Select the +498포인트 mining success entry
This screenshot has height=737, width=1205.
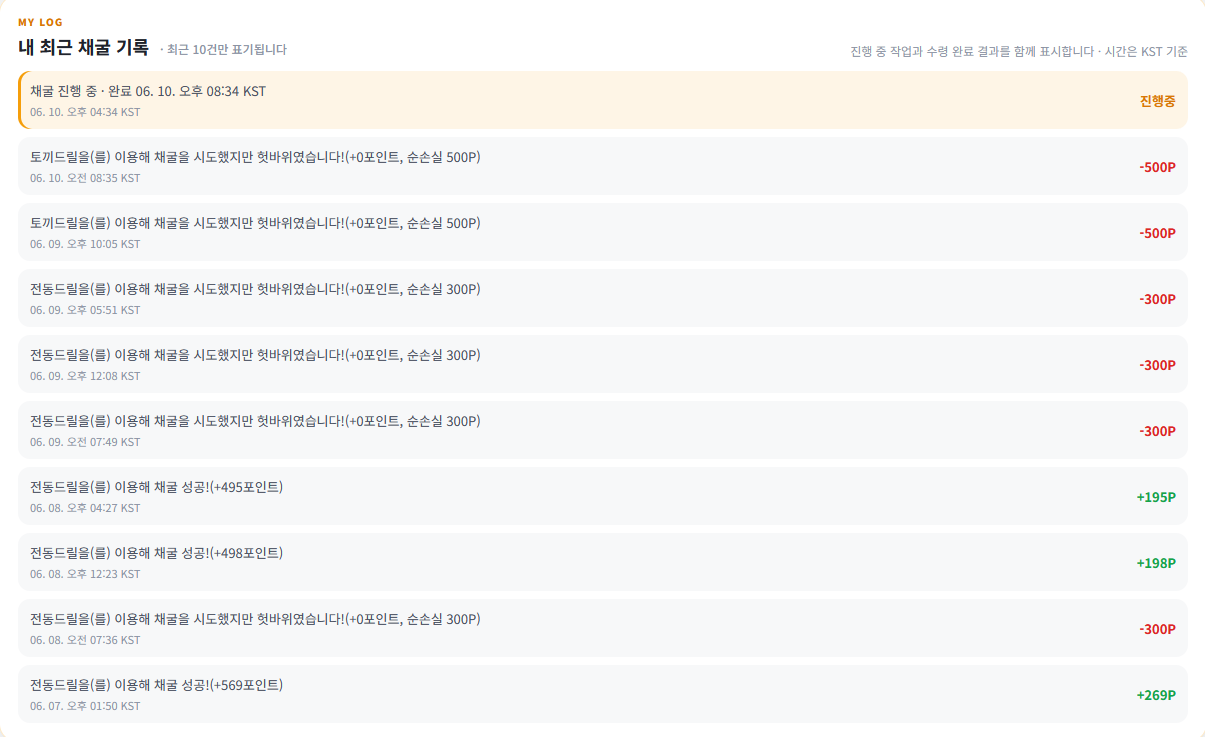click(x=603, y=562)
